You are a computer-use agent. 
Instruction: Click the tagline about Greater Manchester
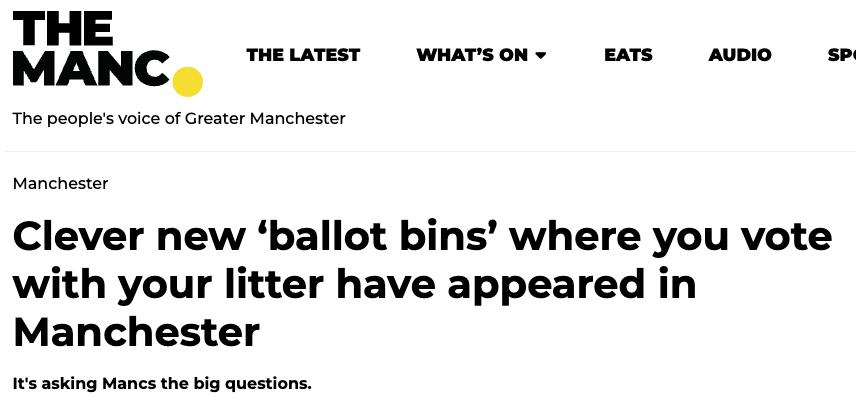[x=179, y=118]
